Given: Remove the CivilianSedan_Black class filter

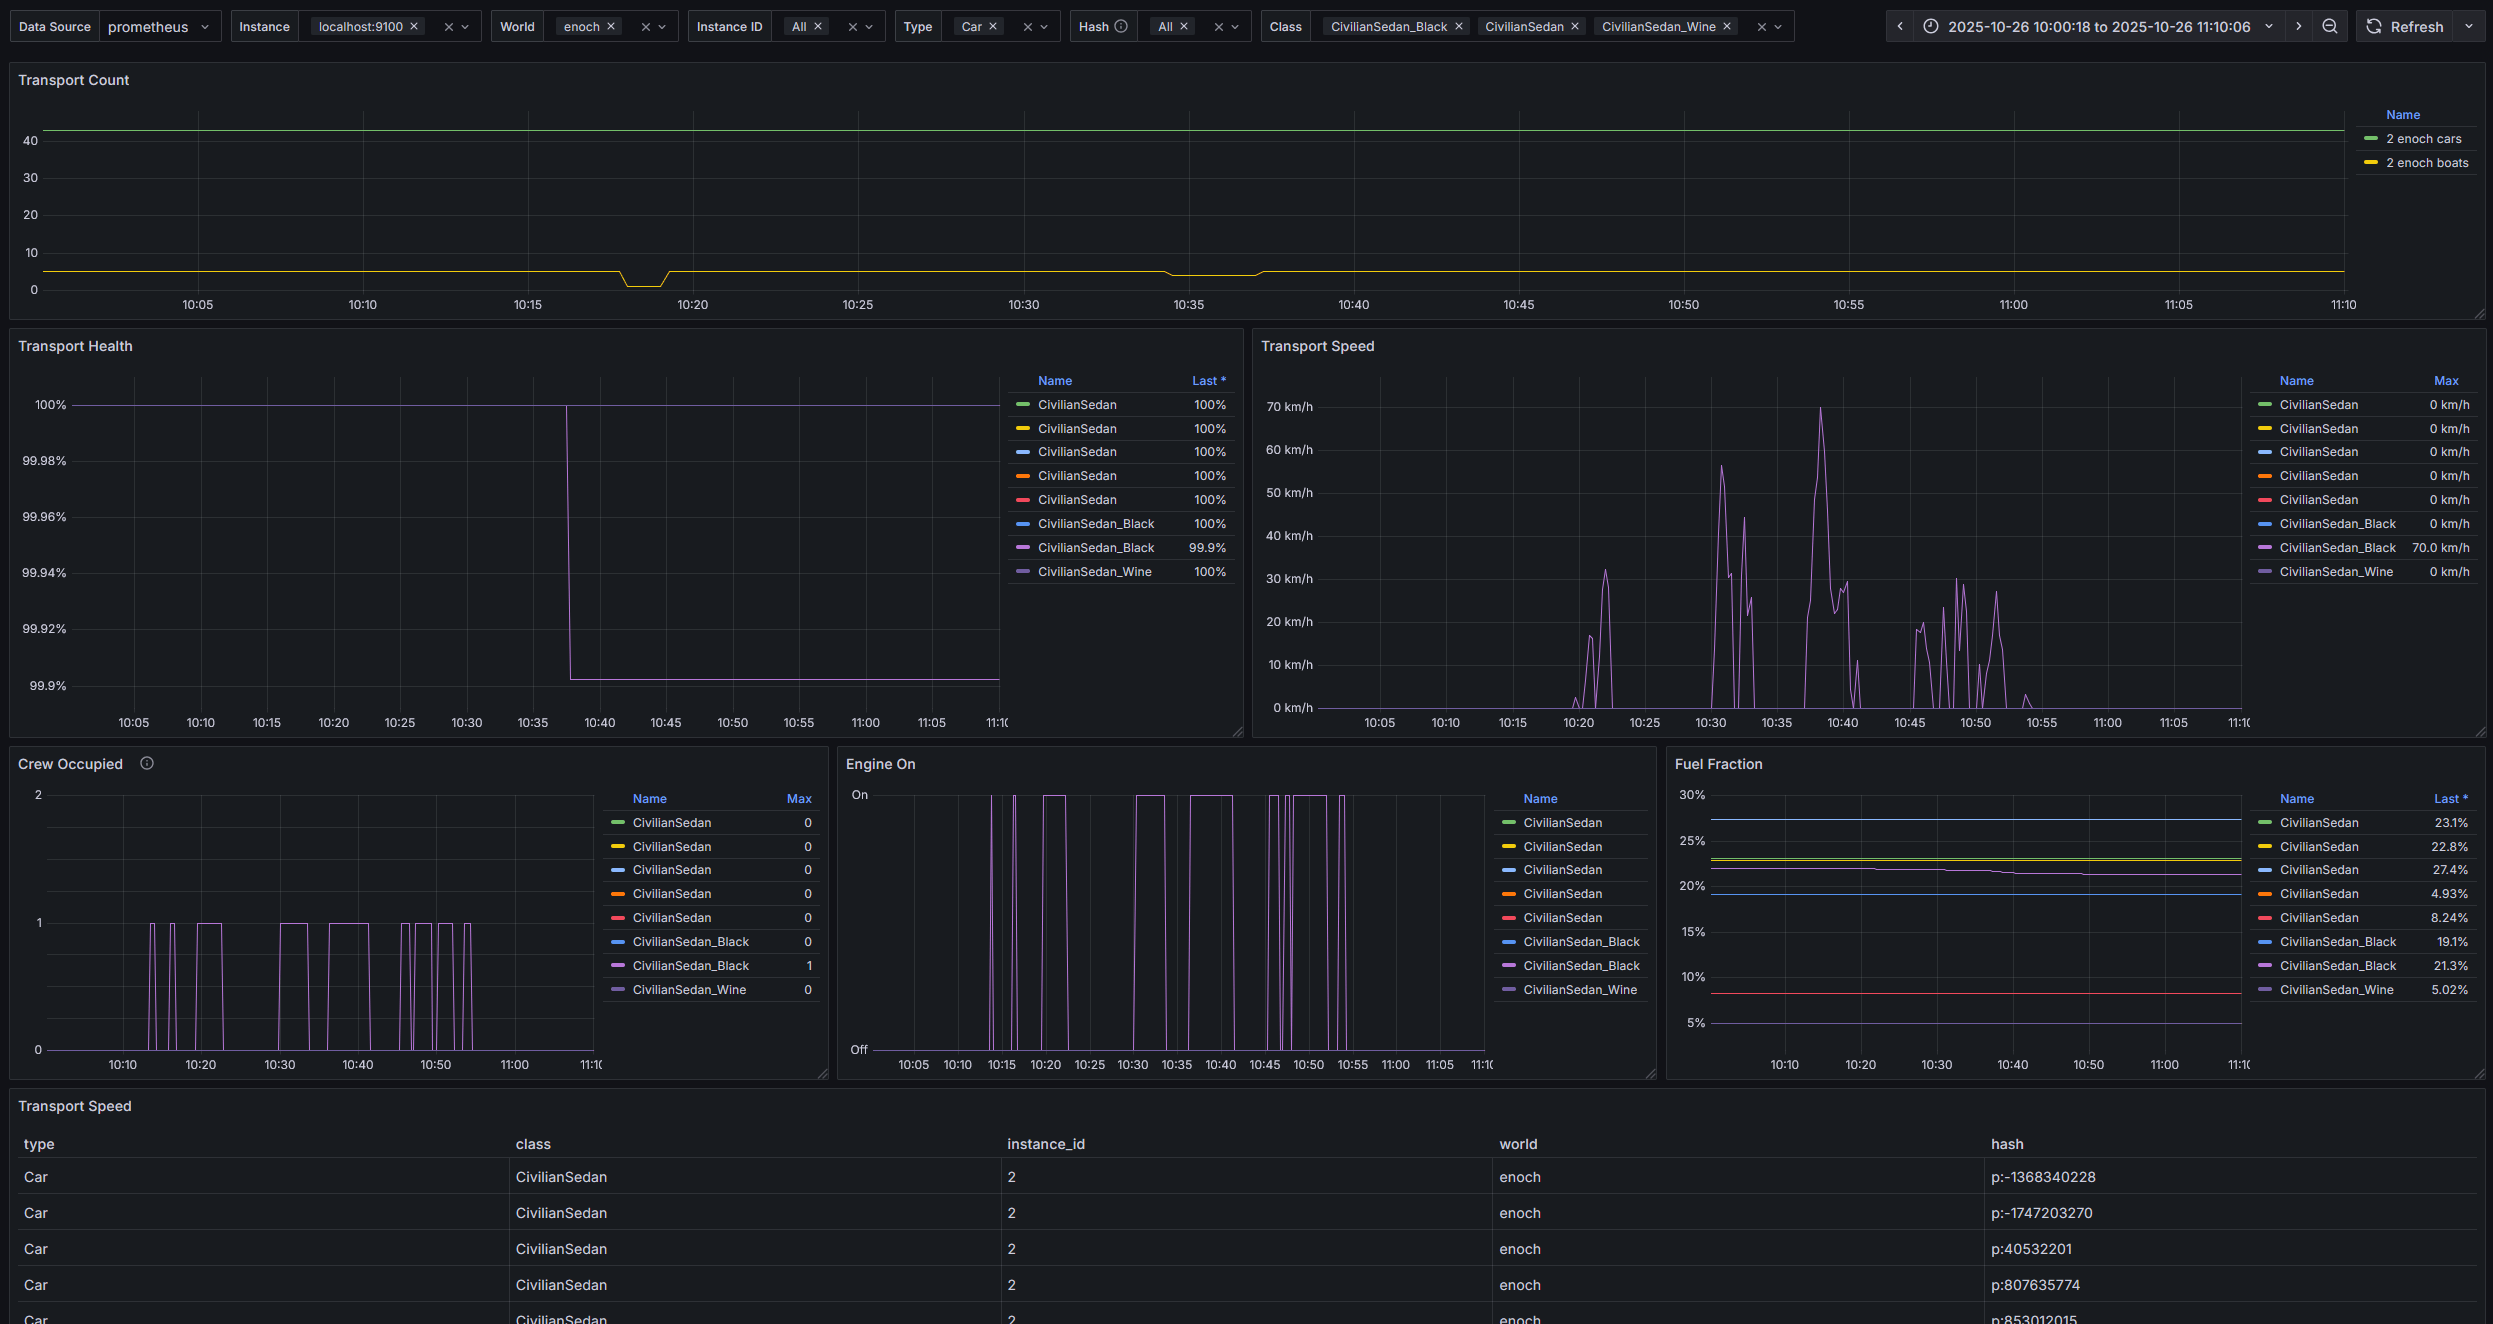Looking at the screenshot, I should coord(1459,27).
